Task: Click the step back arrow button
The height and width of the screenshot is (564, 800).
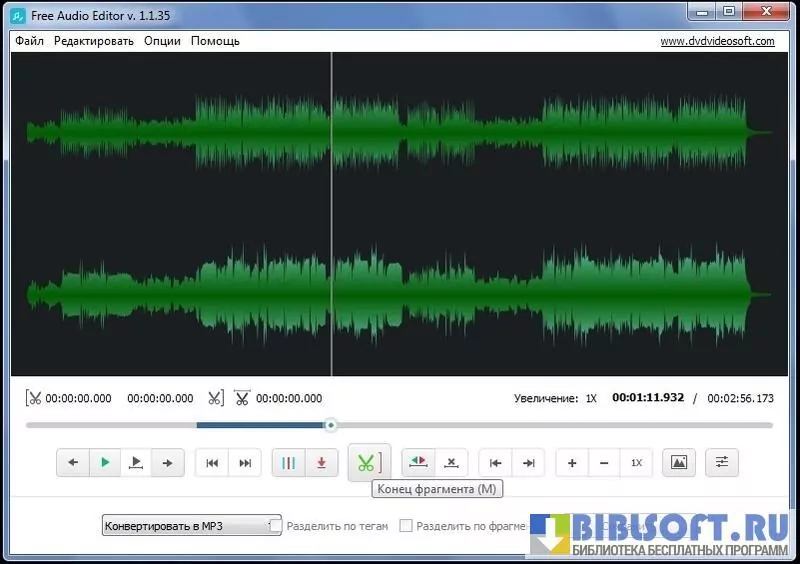Action: (72, 463)
